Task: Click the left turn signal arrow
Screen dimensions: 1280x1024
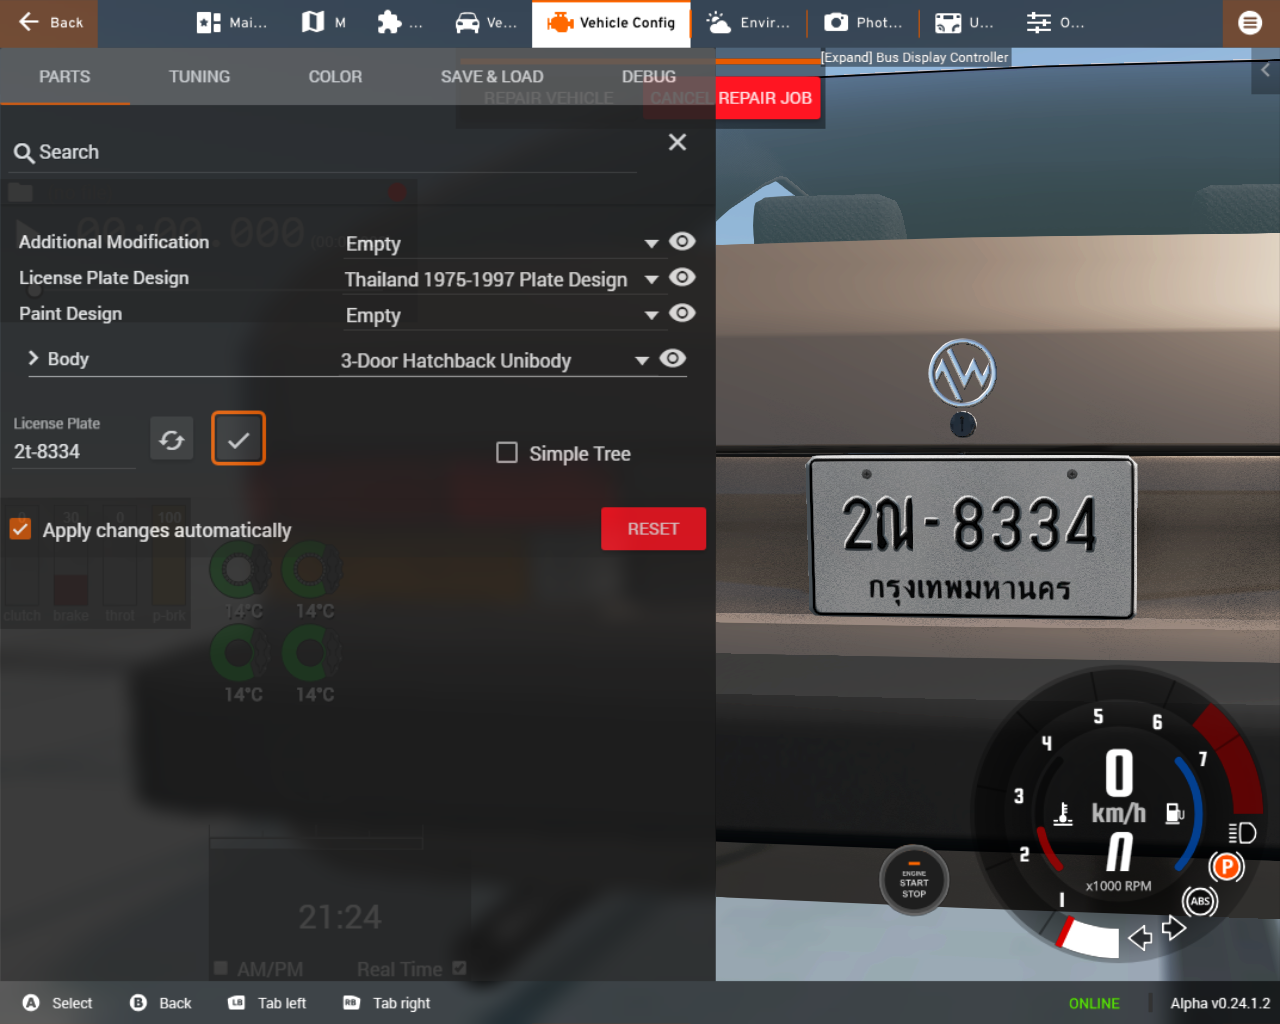Action: 1140,938
